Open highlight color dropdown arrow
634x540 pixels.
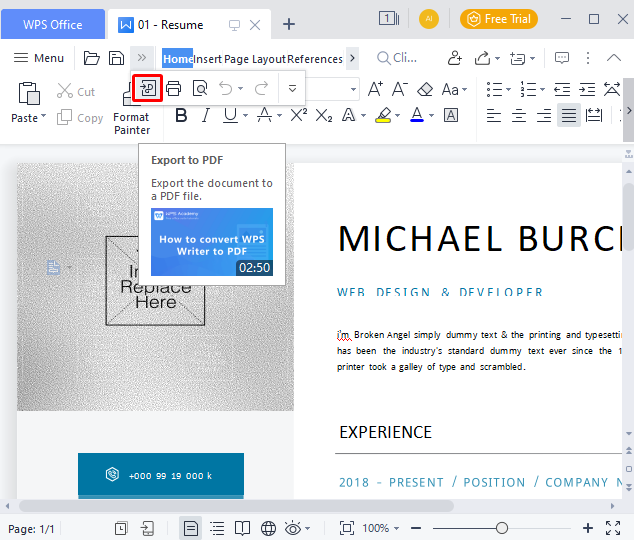click(398, 116)
